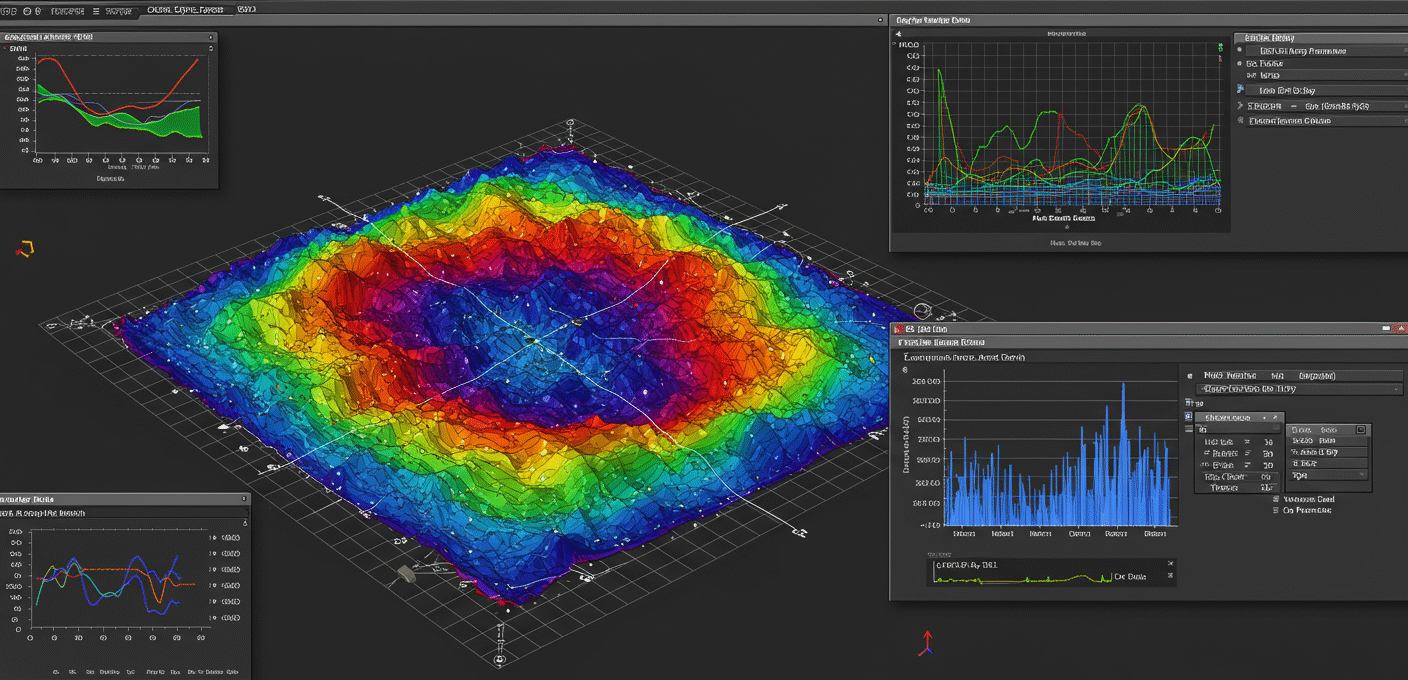Image resolution: width=1408 pixels, height=680 pixels.
Task: Toggle the upper checkbox below the list panels
Action: pos(1276,498)
